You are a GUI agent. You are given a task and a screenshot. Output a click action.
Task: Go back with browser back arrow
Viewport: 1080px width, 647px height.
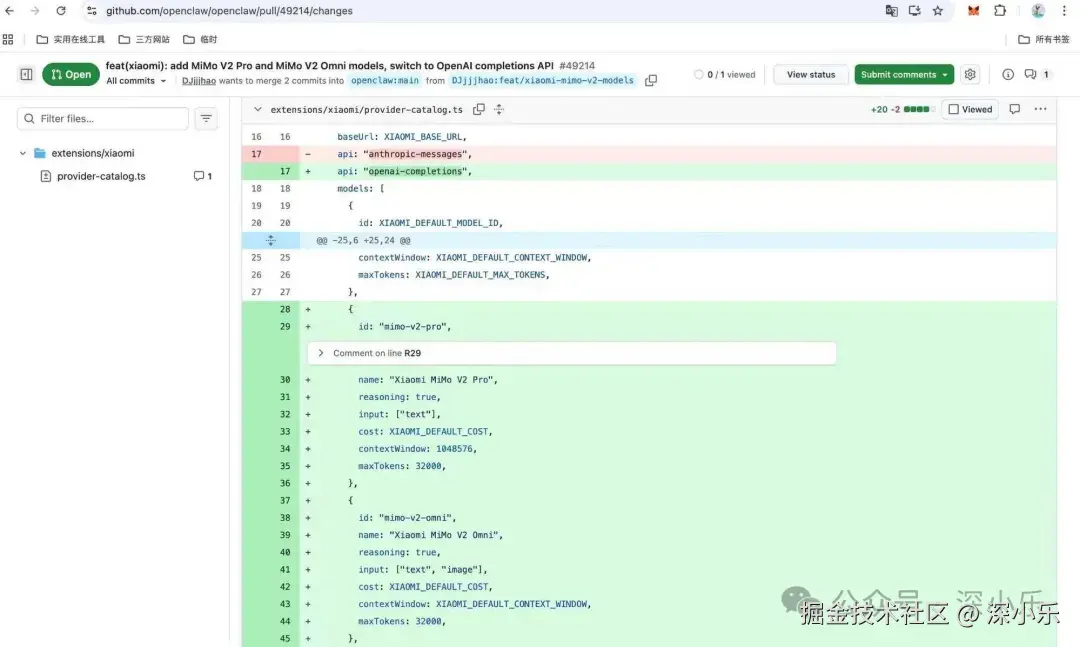(10, 11)
